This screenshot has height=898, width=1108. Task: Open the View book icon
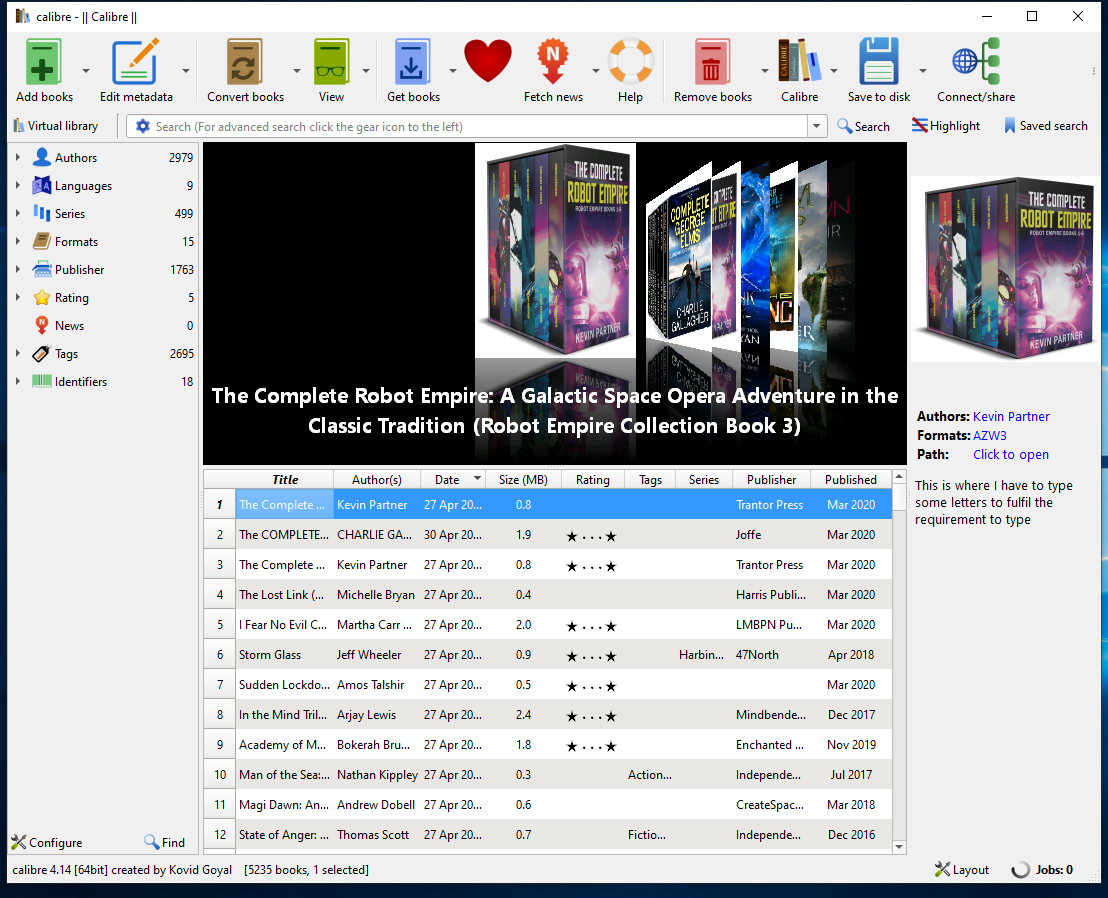331,63
